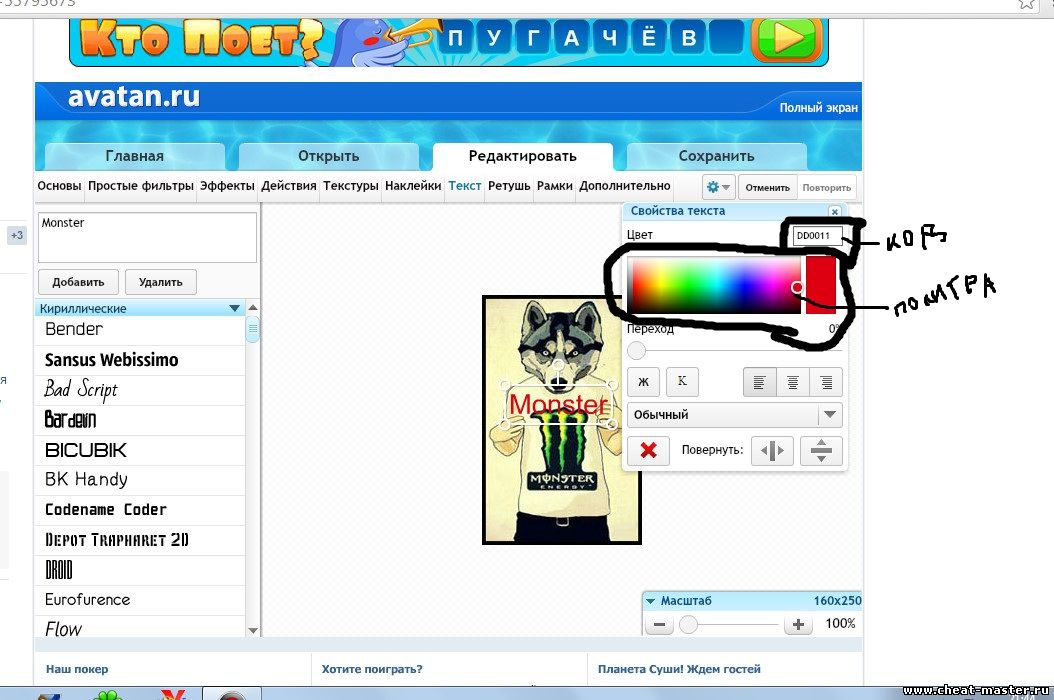The image size is (1054, 700).
Task: Toggle italic text with the K button
Action: (682, 382)
